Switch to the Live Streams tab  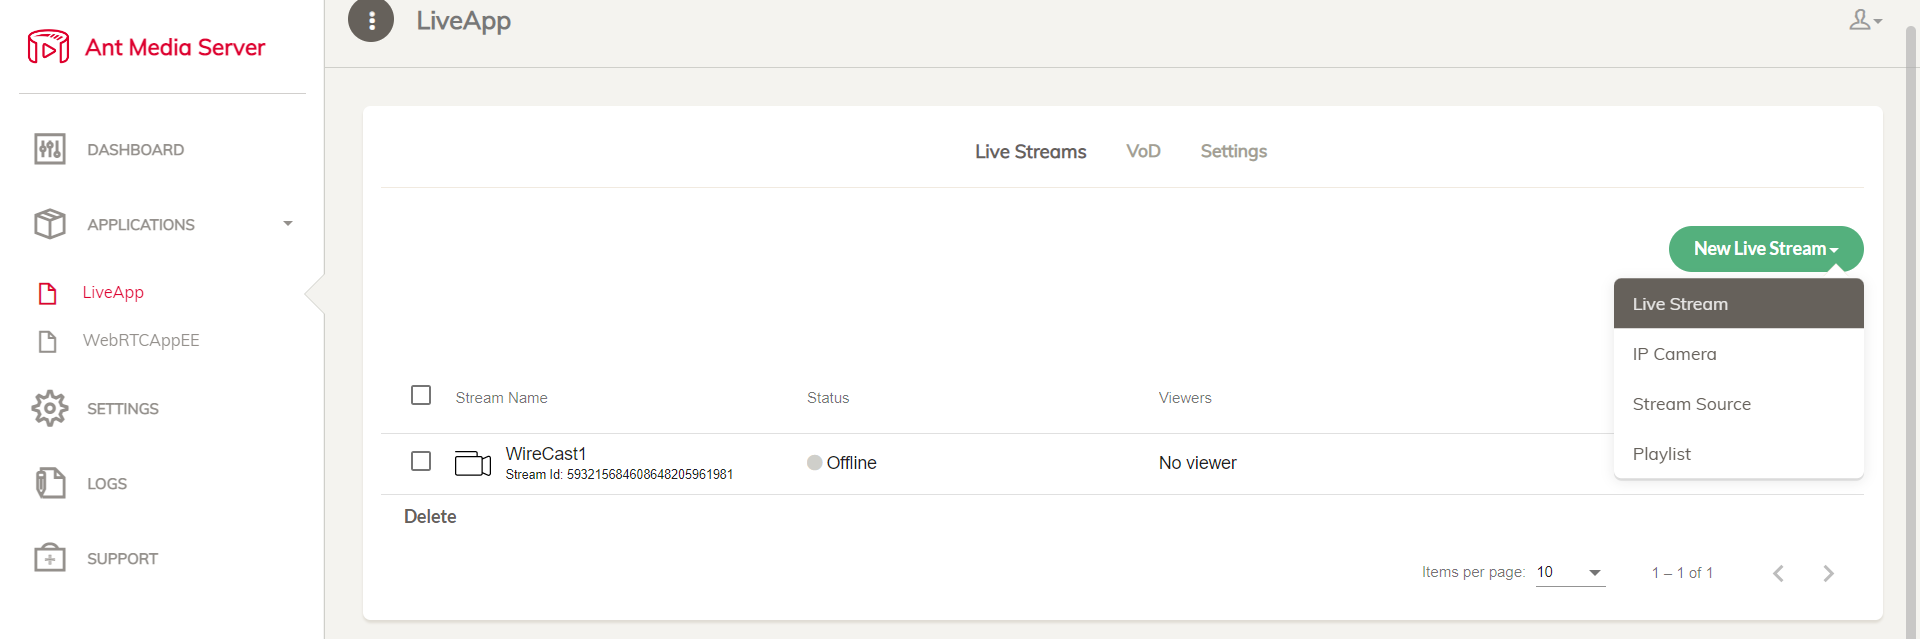(x=1031, y=151)
